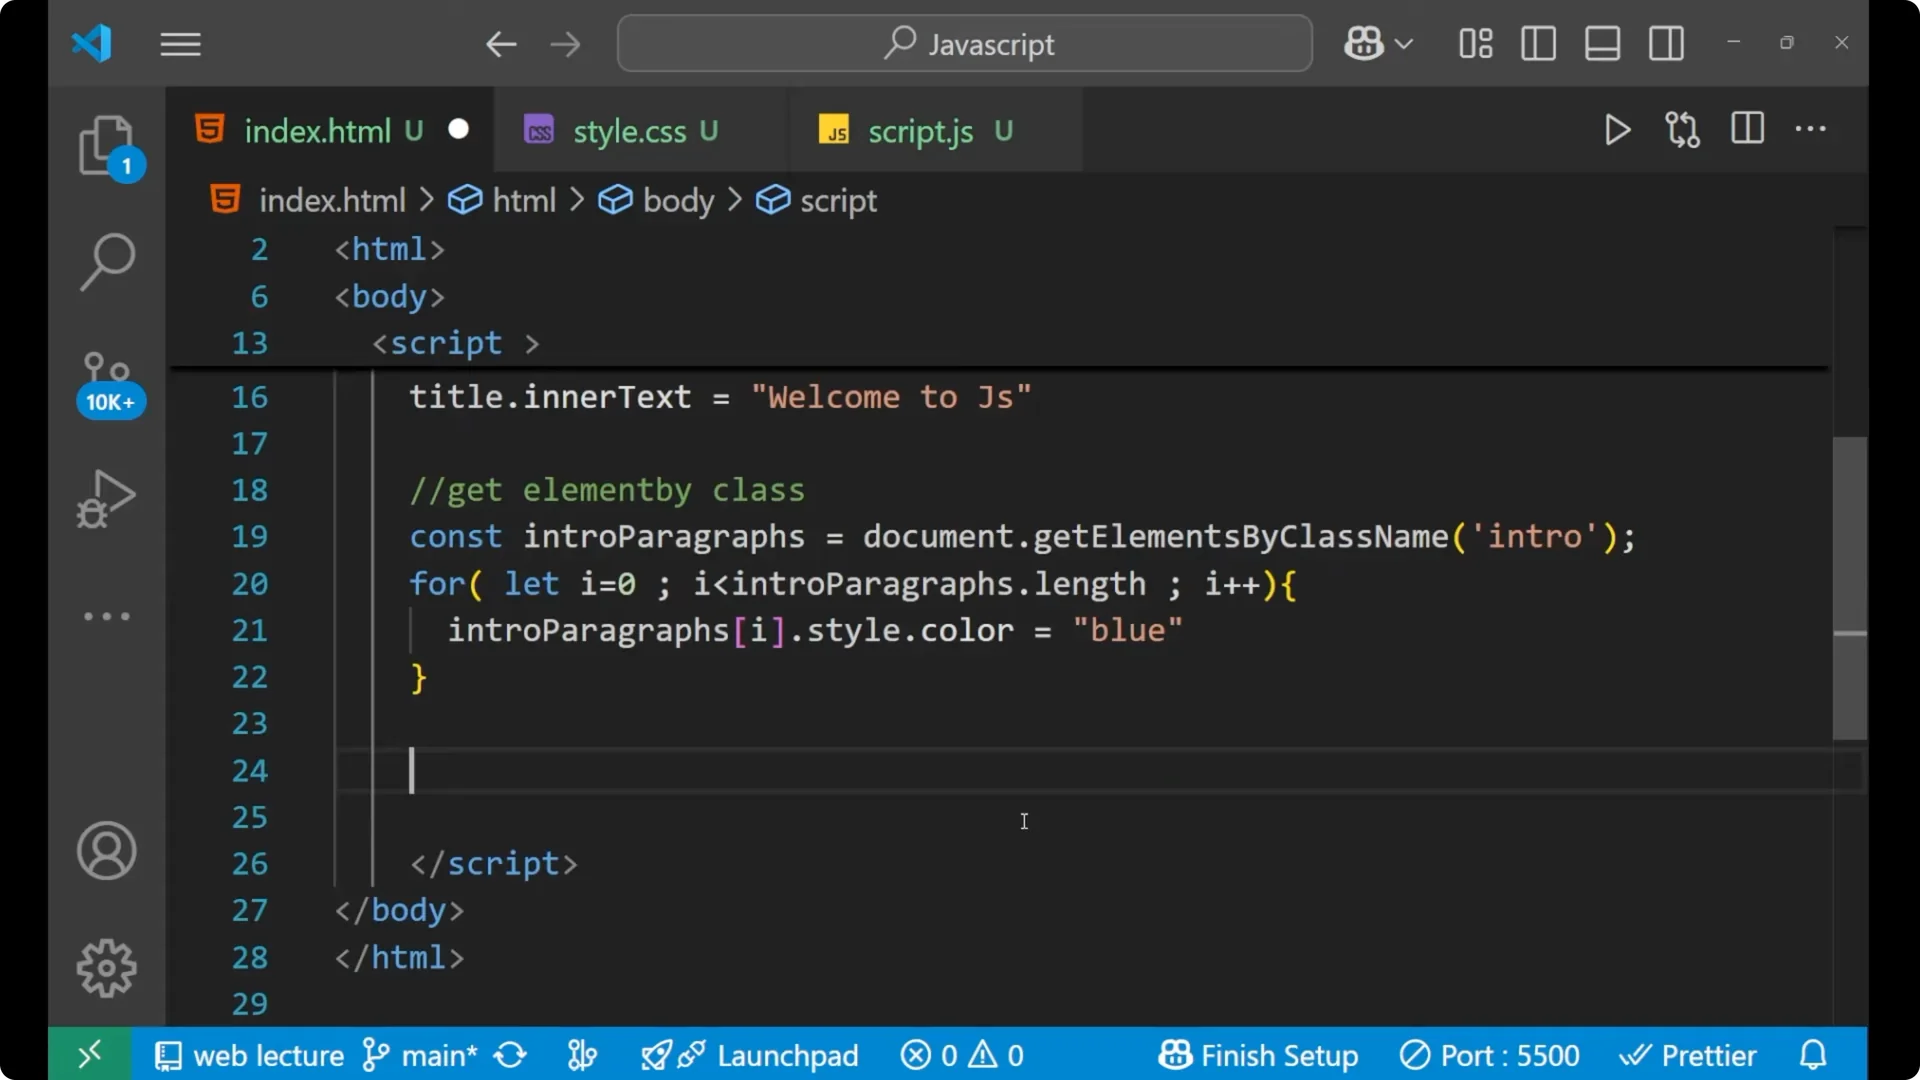The height and width of the screenshot is (1080, 1920).
Task: Open the More Actions editor menu
Action: click(x=1812, y=130)
